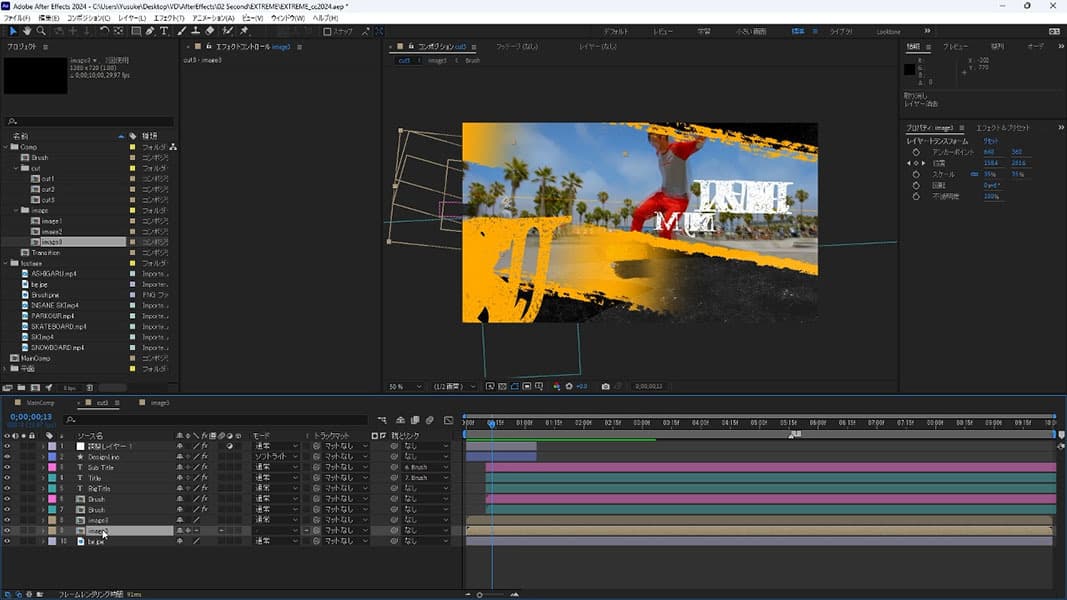Select the Rotation tool in toolbar
The image size is (1067, 600).
(104, 31)
